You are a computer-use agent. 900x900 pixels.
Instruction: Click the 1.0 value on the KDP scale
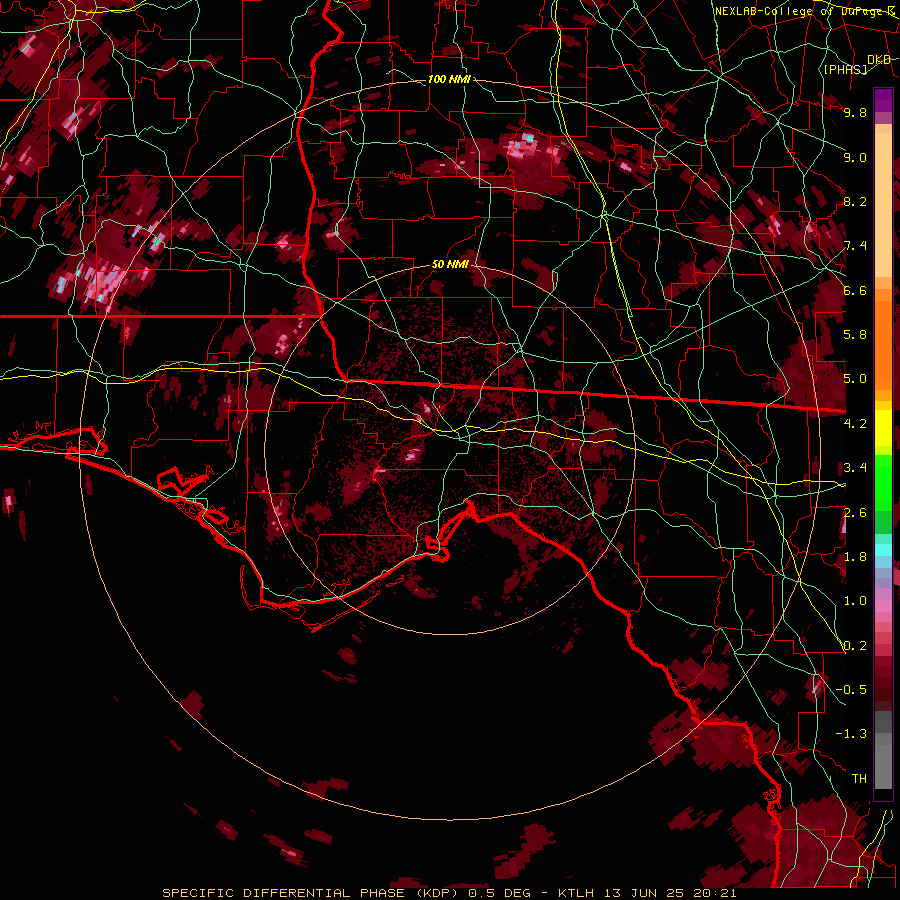(x=855, y=601)
